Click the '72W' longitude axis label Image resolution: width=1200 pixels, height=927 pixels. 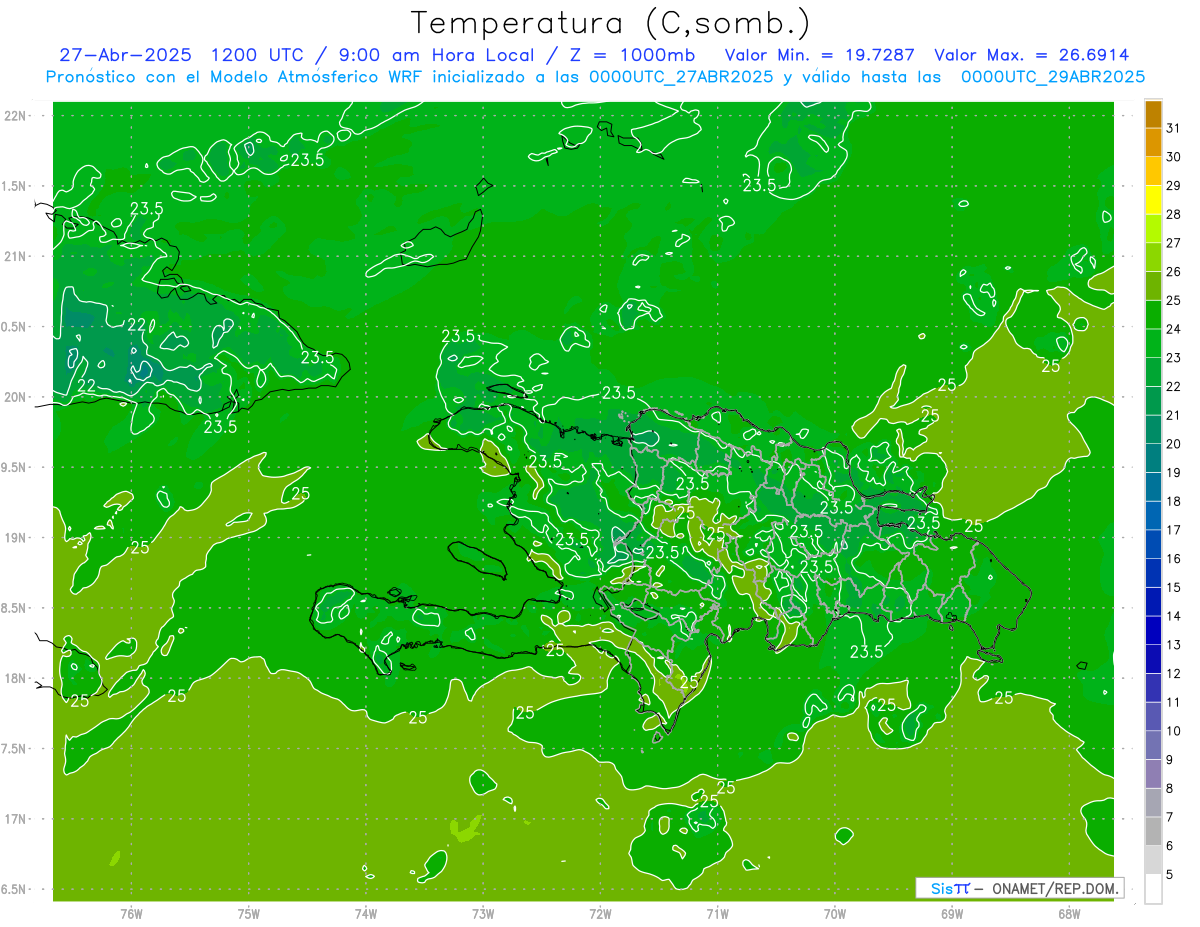(600, 913)
